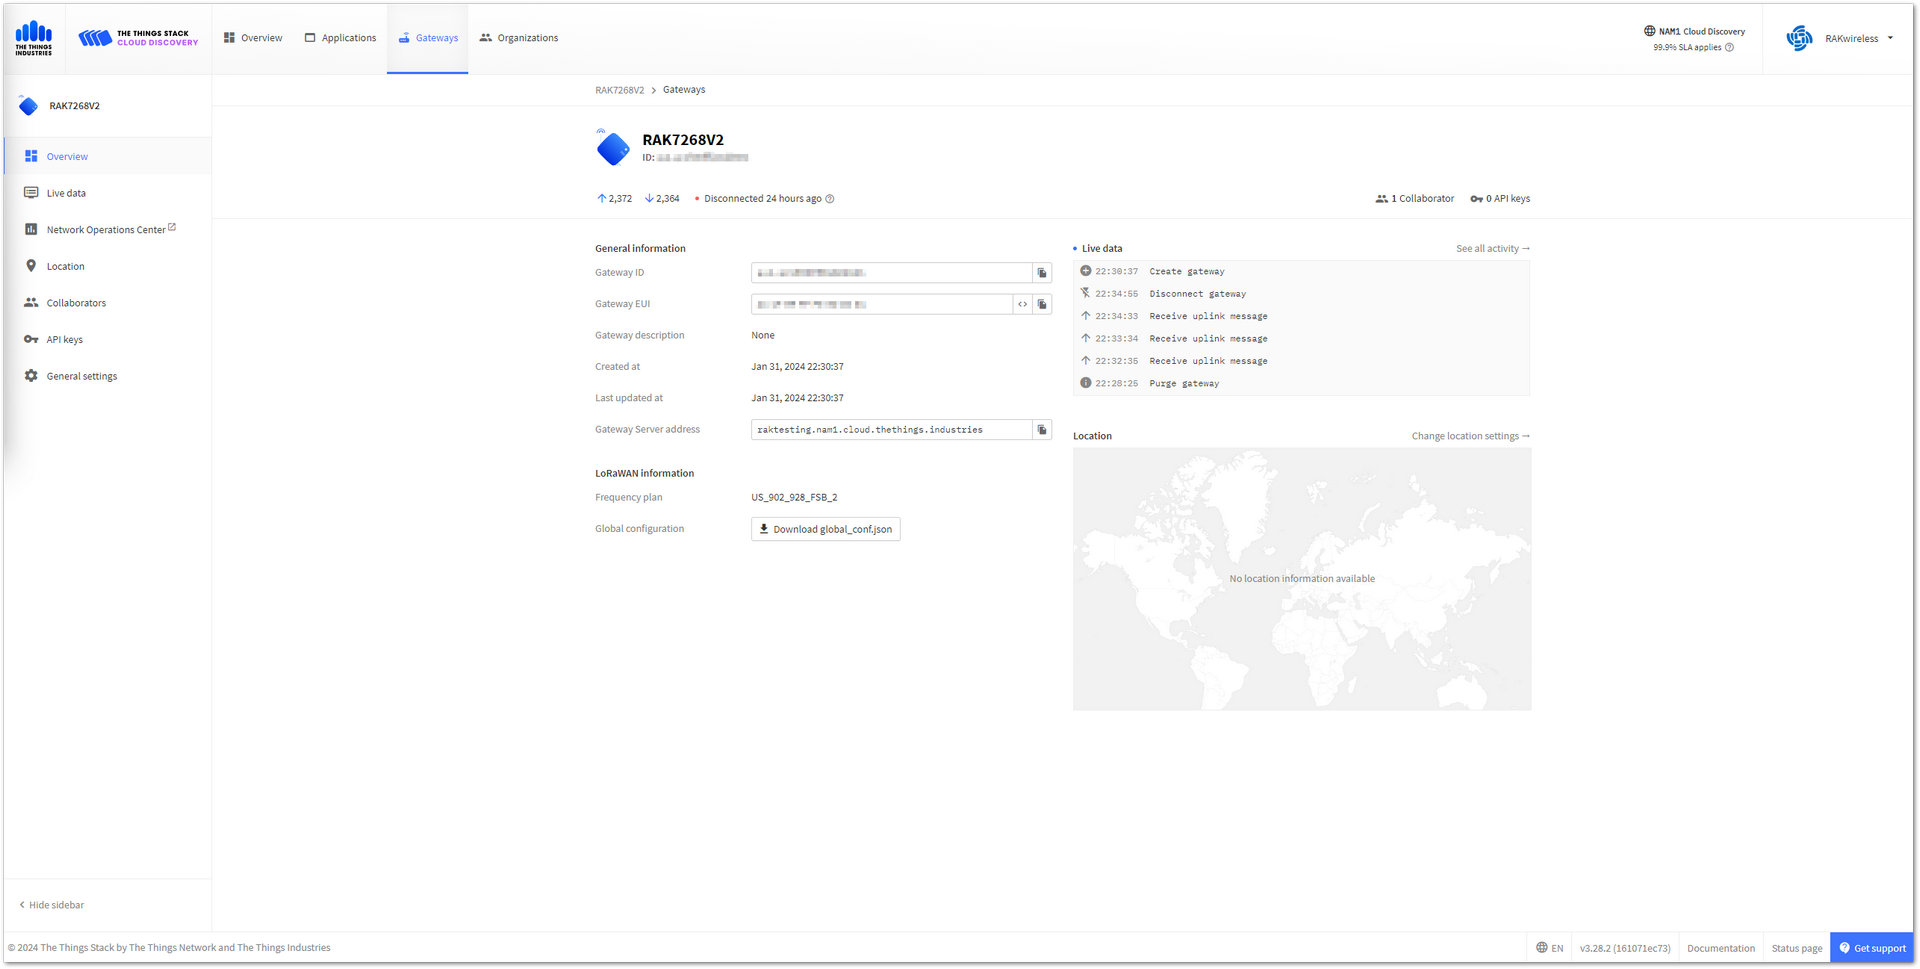Open the Overview top navigation tab
Image resolution: width=1920 pixels, height=969 pixels.
pyautogui.click(x=253, y=38)
